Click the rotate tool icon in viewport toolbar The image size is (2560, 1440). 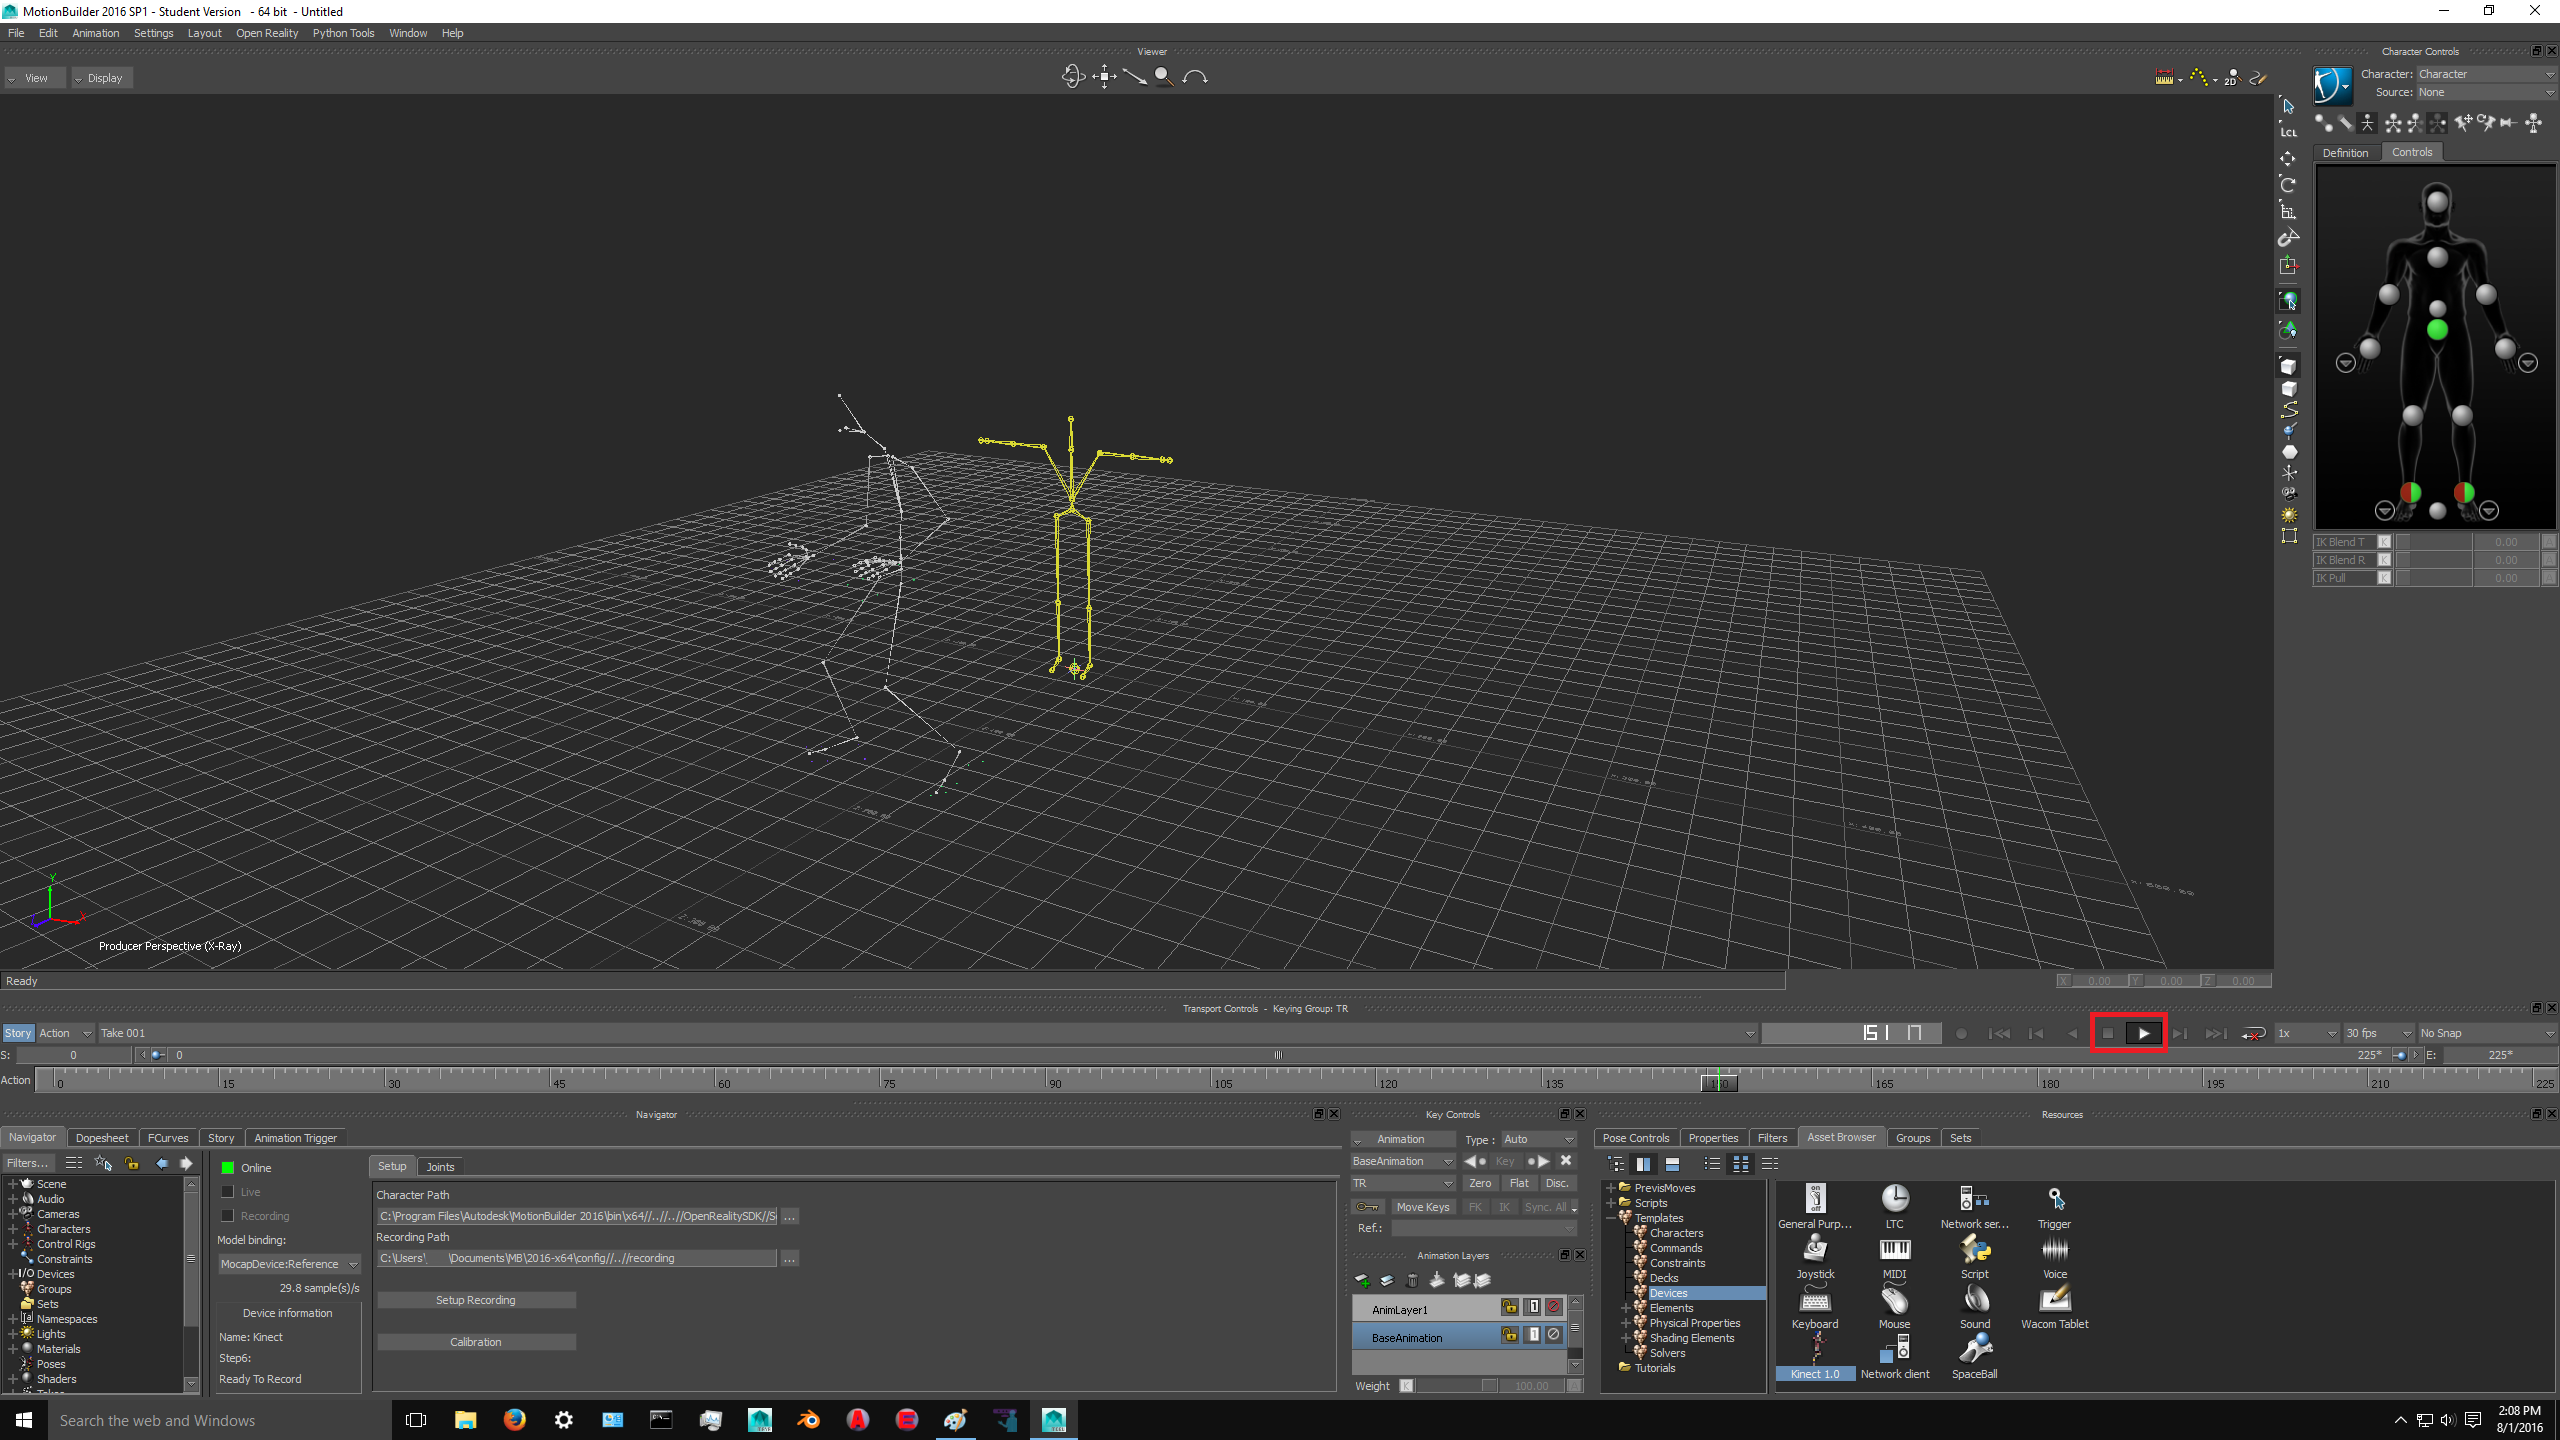coord(1071,76)
